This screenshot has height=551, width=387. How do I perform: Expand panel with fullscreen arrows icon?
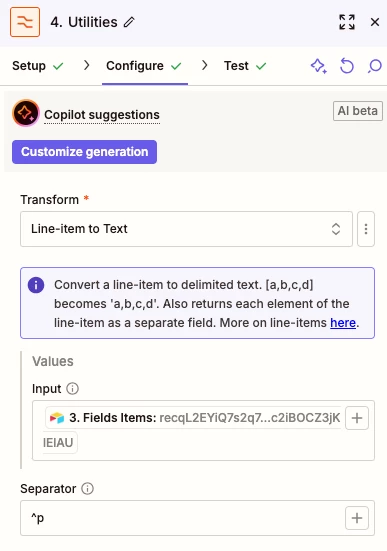coord(347,22)
